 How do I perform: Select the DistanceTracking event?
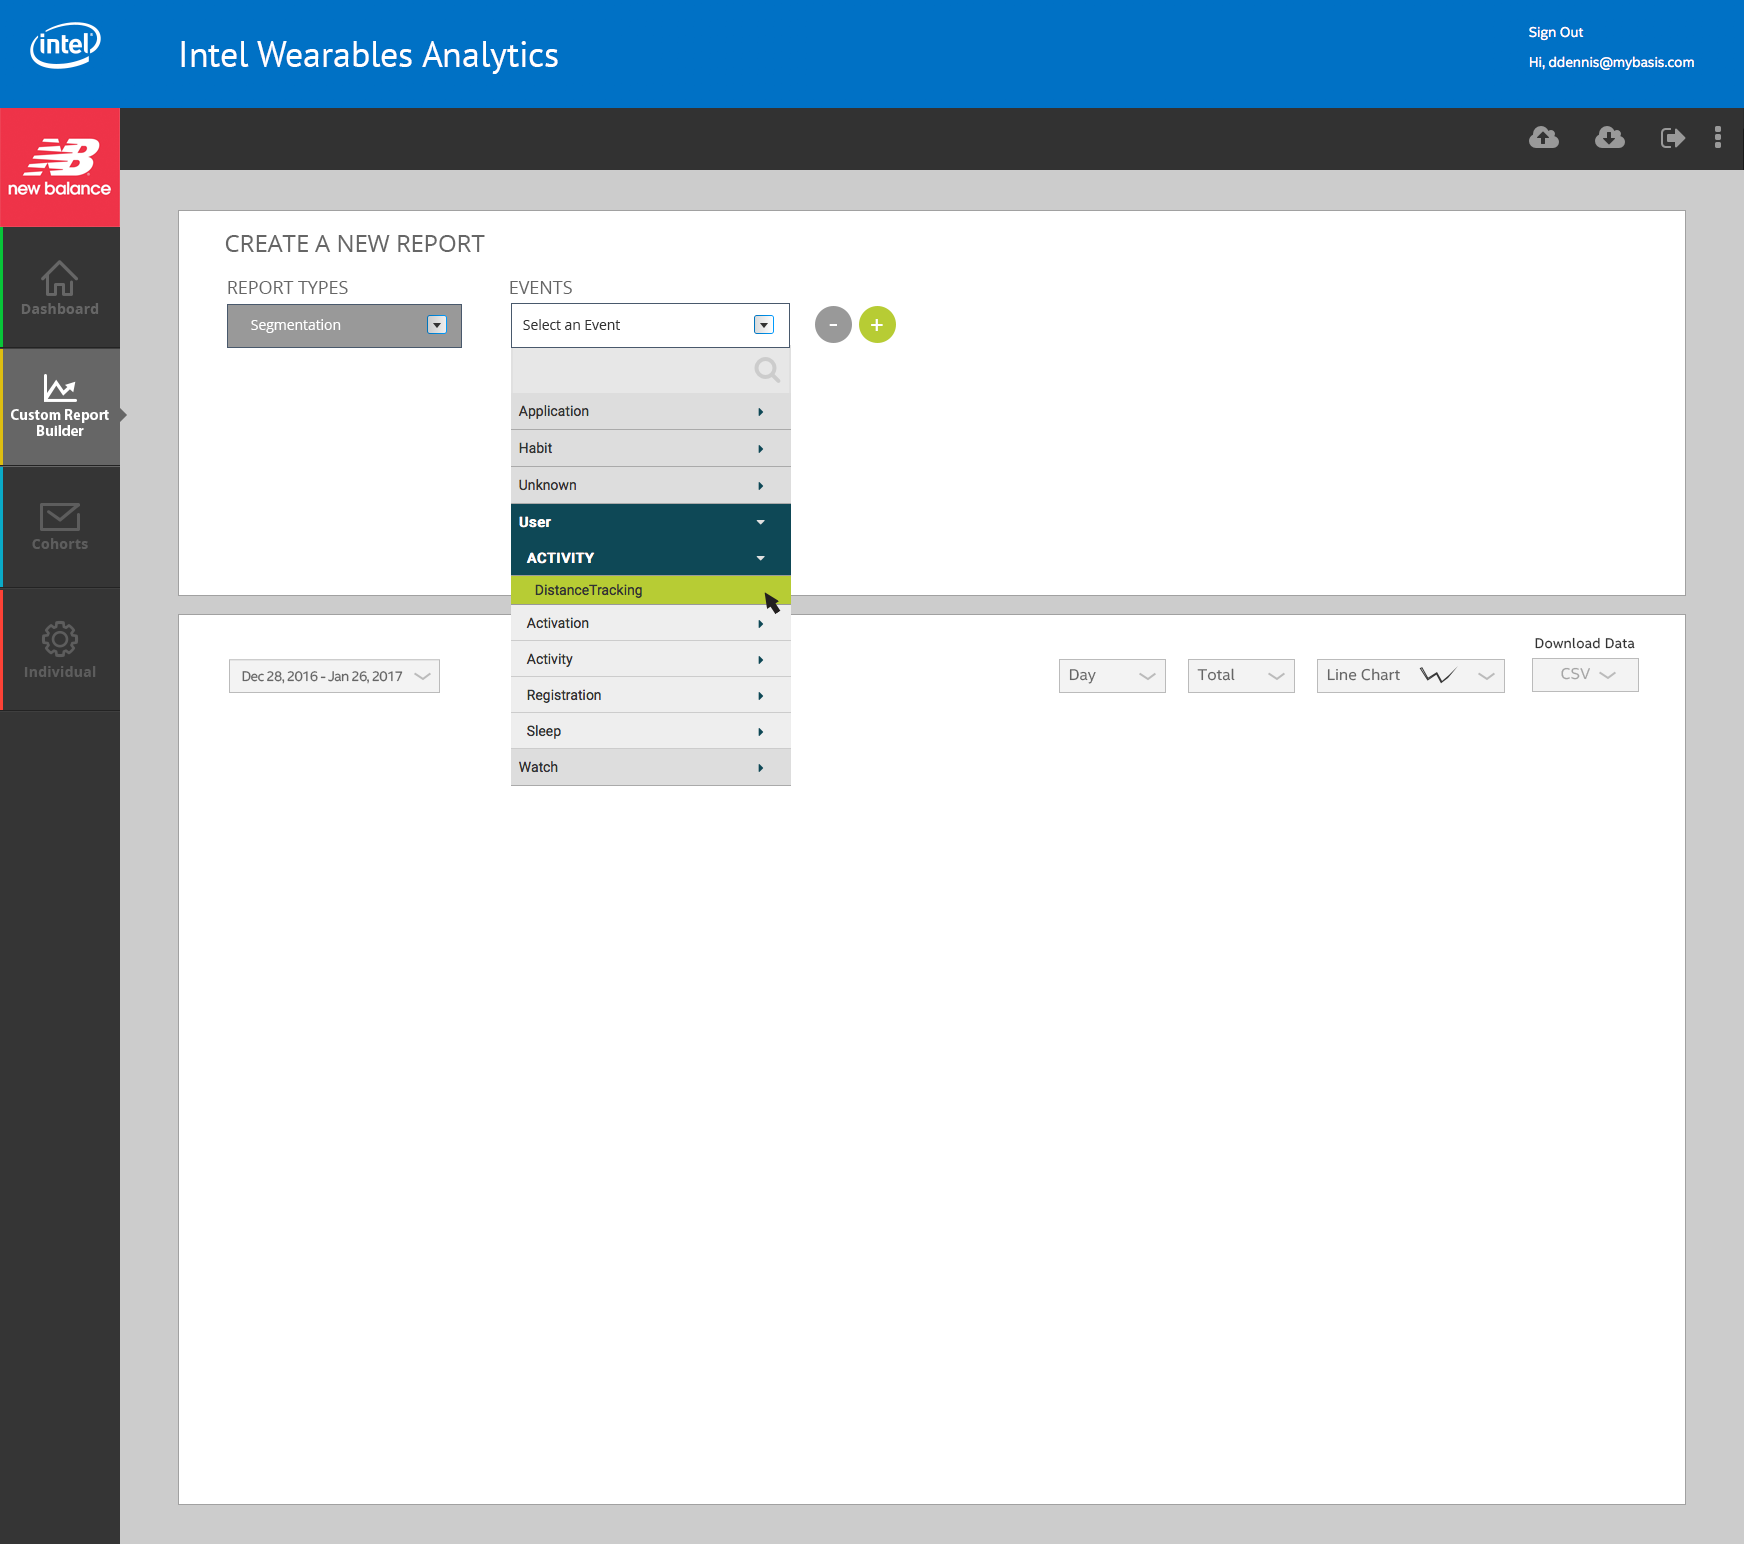coord(650,590)
